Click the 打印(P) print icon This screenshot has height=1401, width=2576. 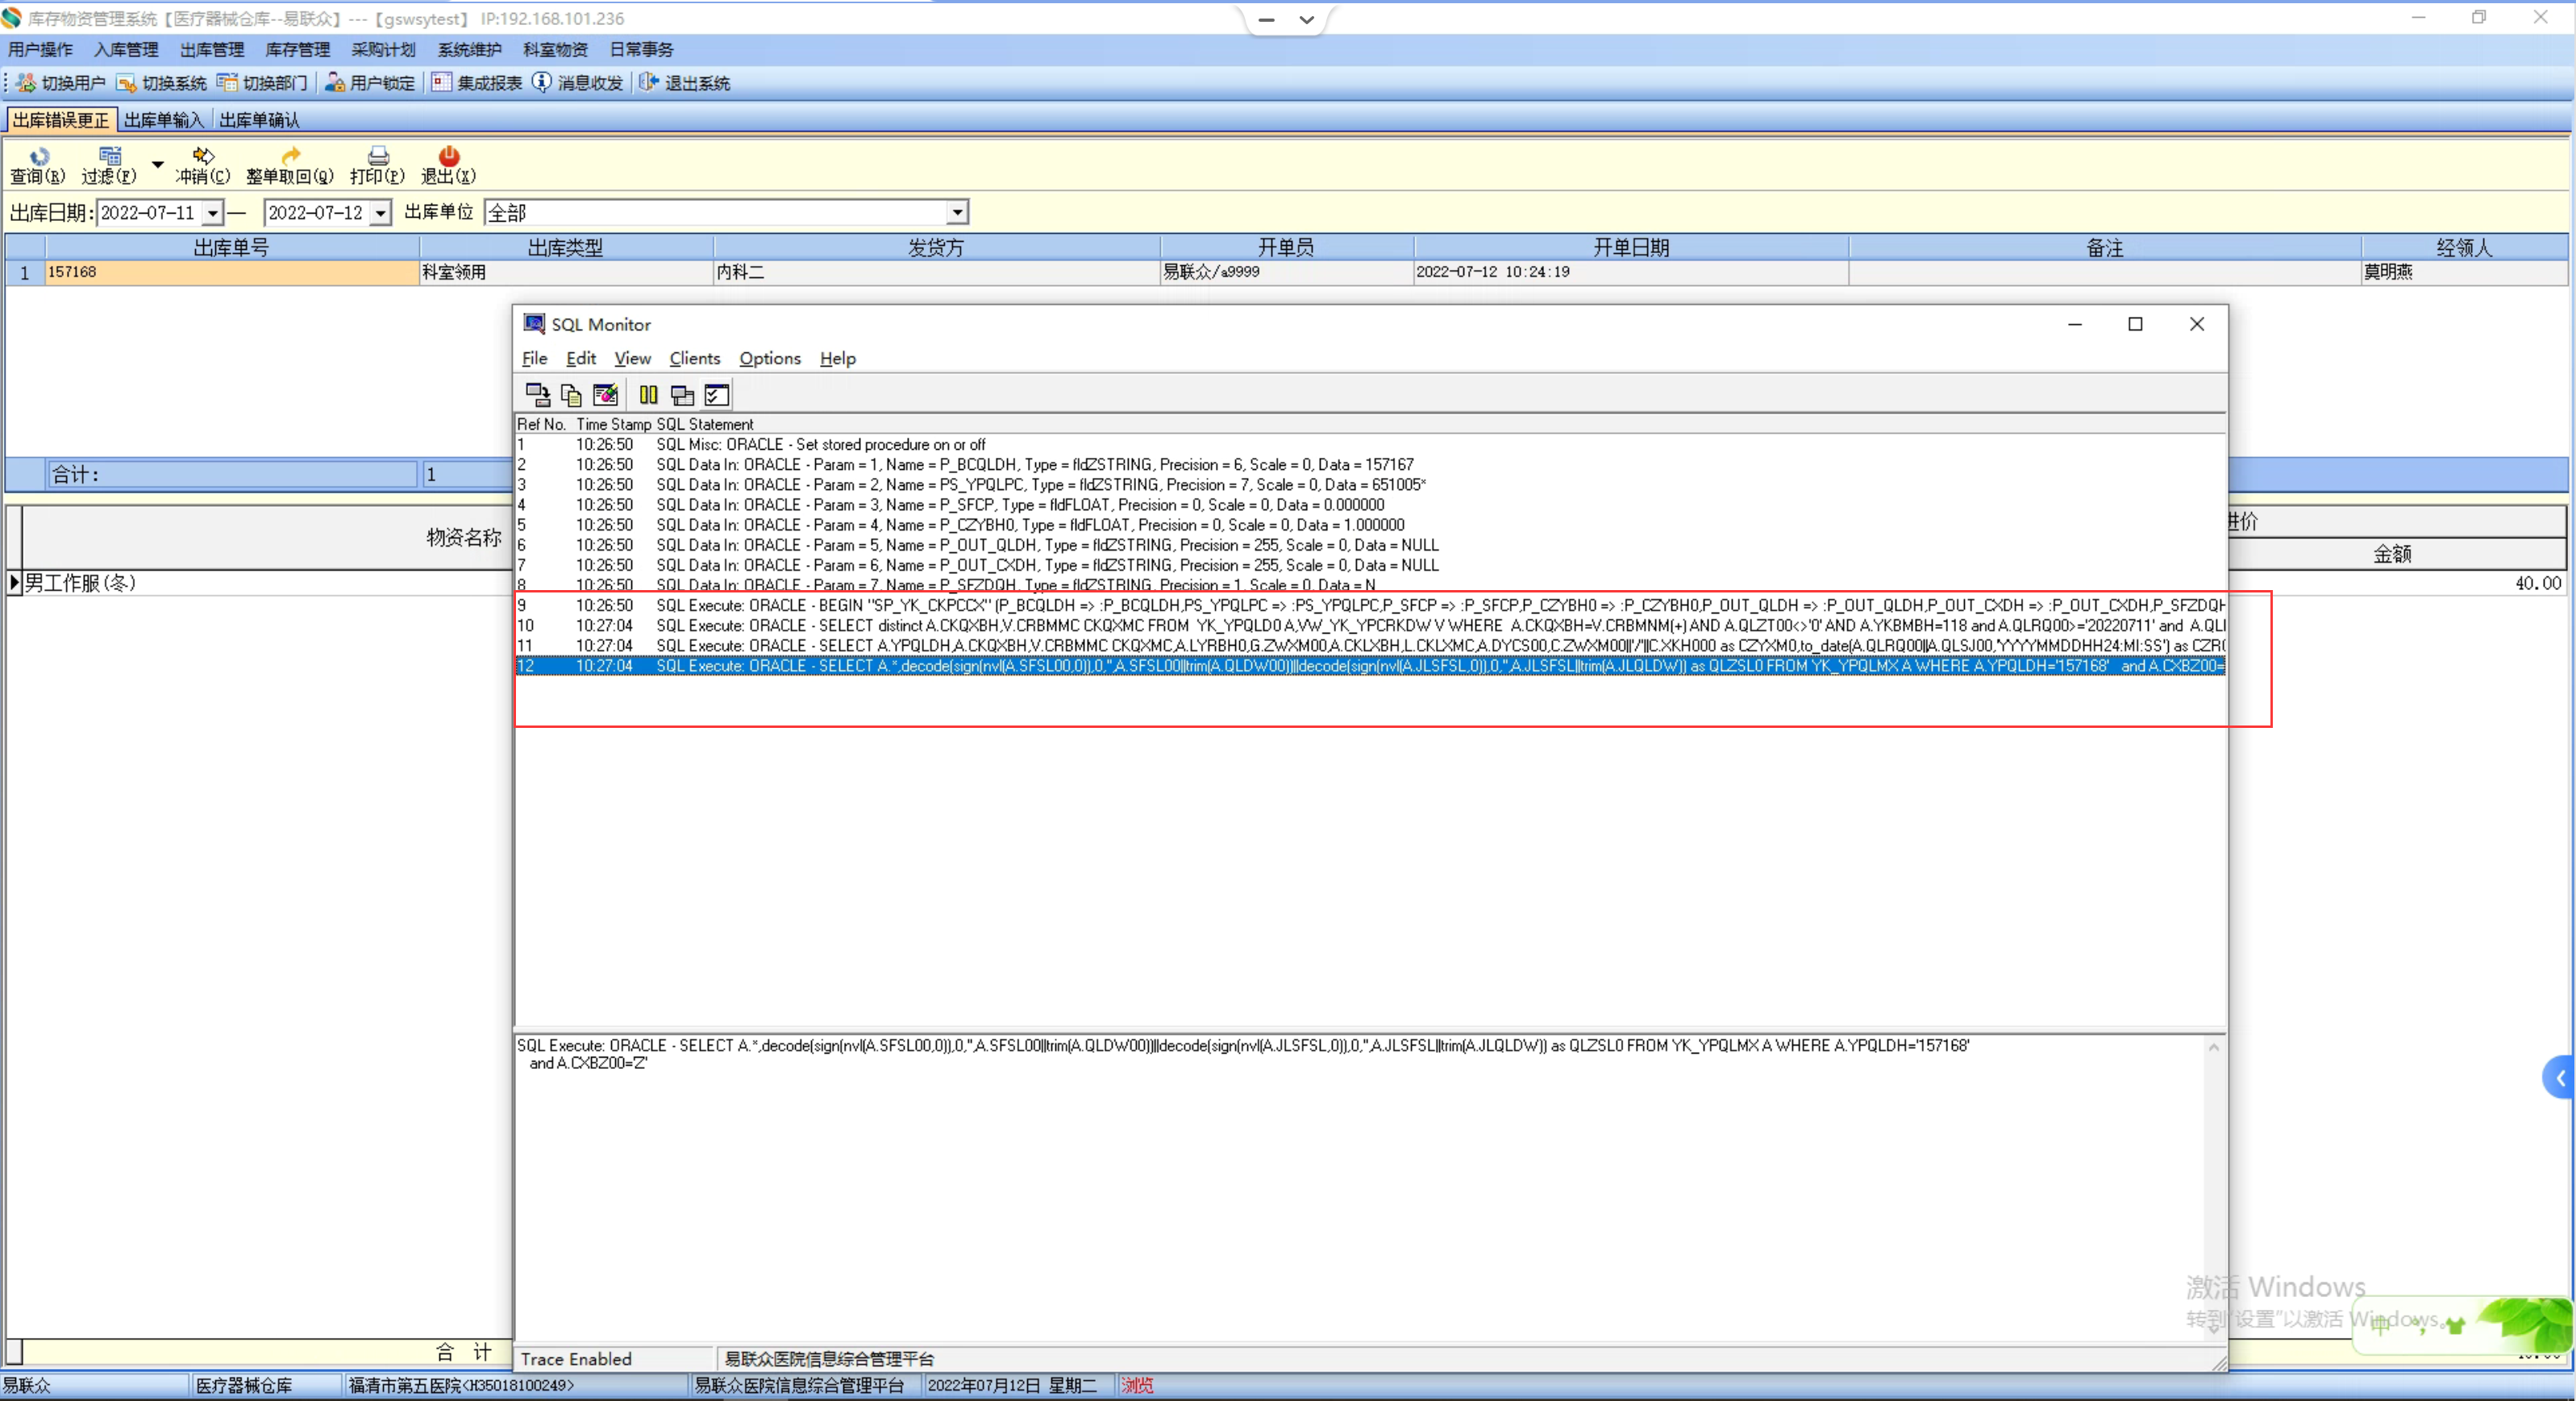[377, 157]
